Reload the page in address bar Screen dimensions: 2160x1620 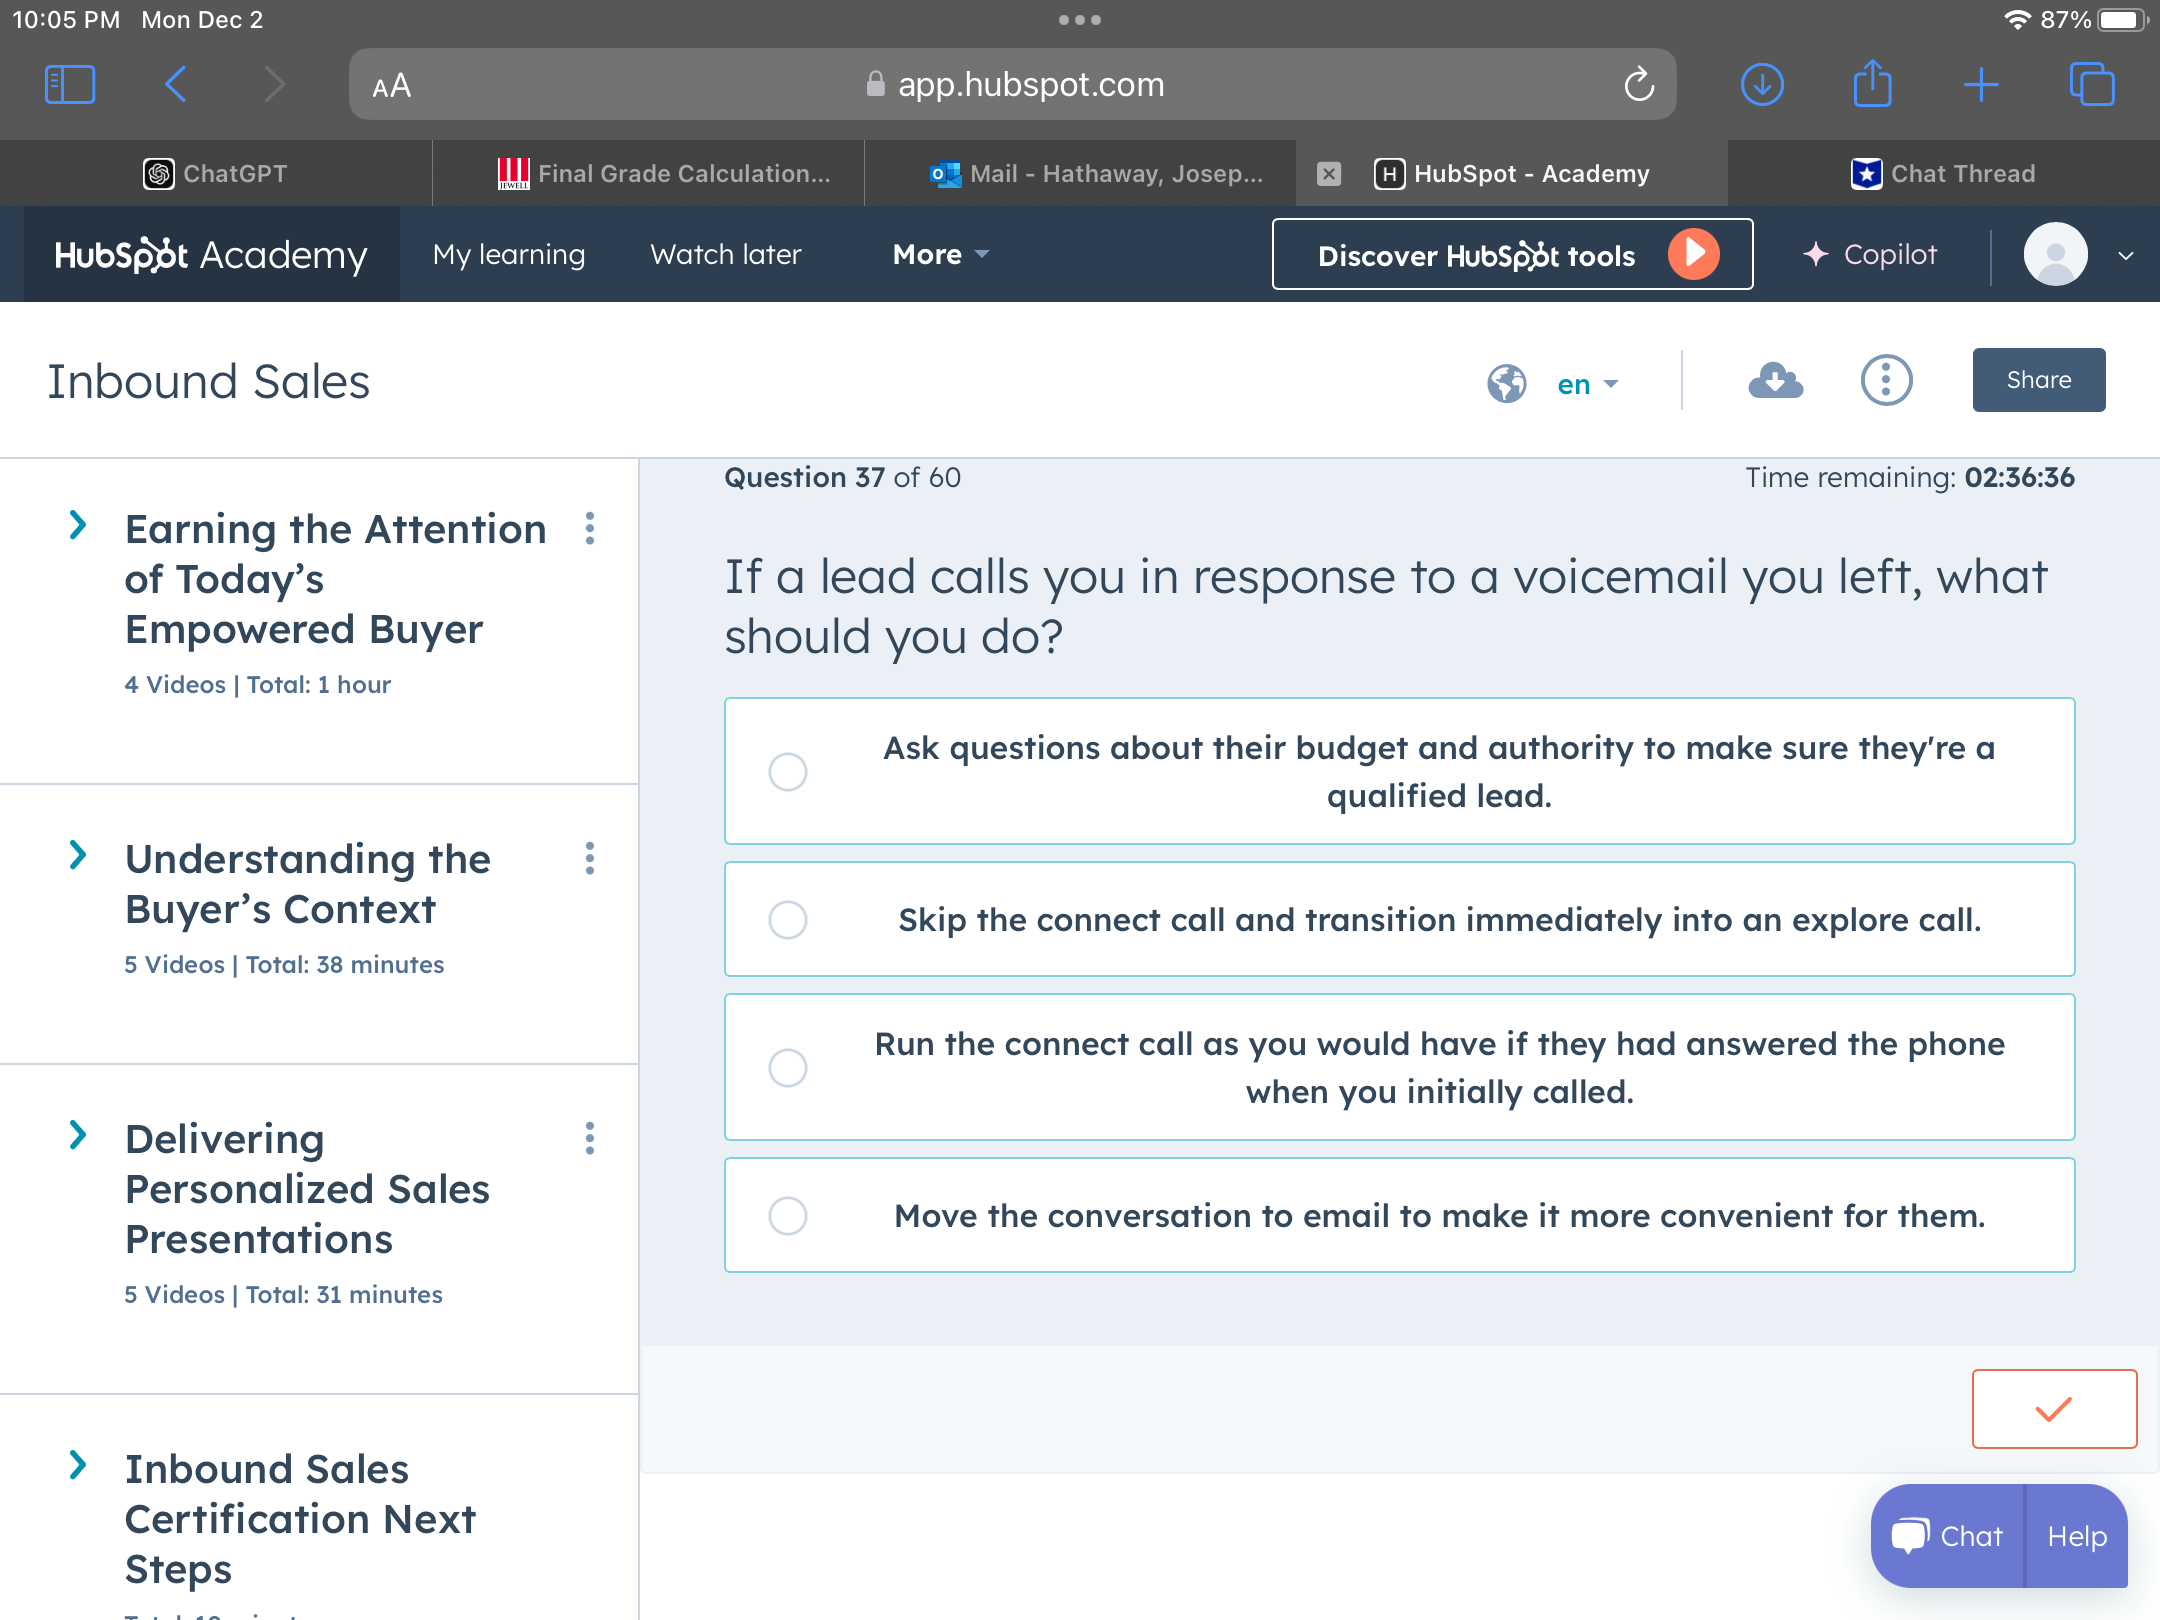1639,85
